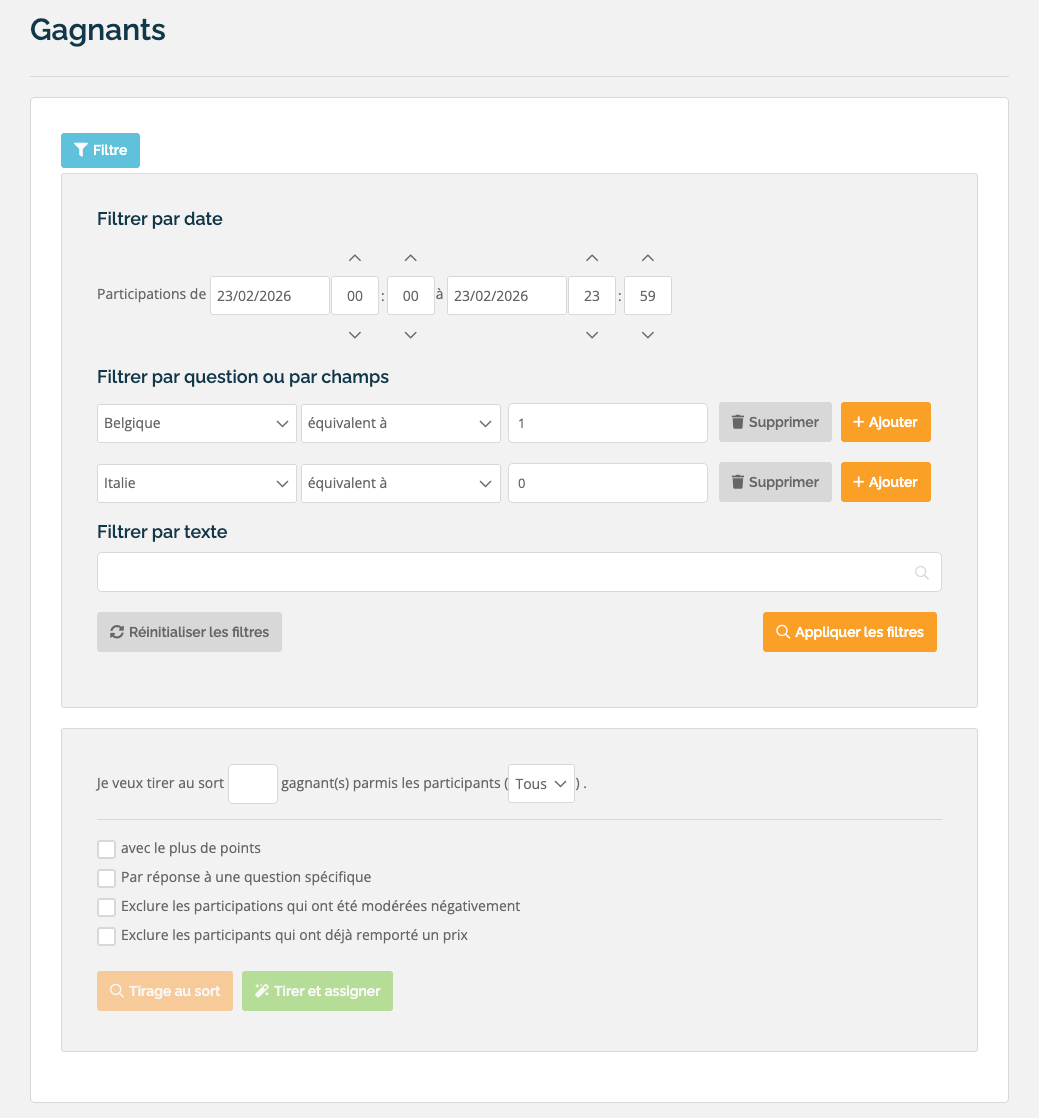Viewport: 1039px width, 1118px height.
Task: Expand the 'Tous' participants dropdown
Action: click(541, 784)
